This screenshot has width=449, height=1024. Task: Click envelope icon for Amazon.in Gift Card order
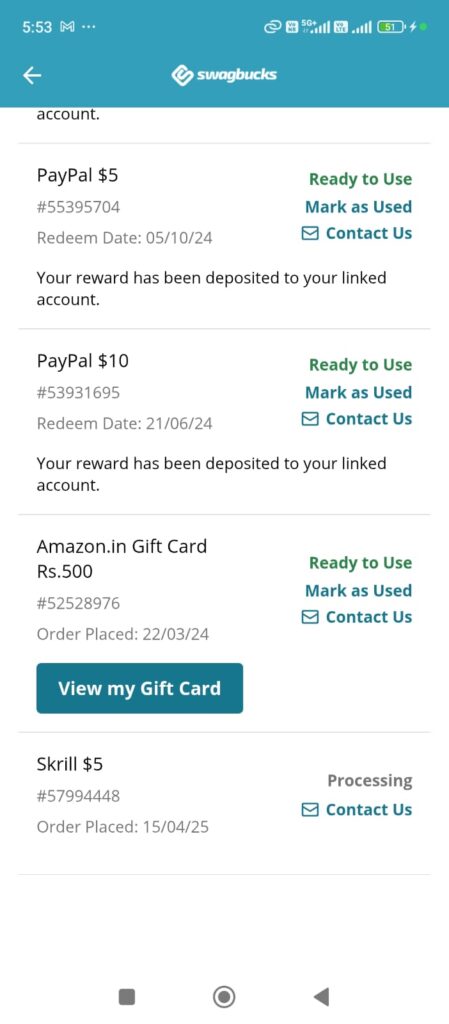click(310, 617)
